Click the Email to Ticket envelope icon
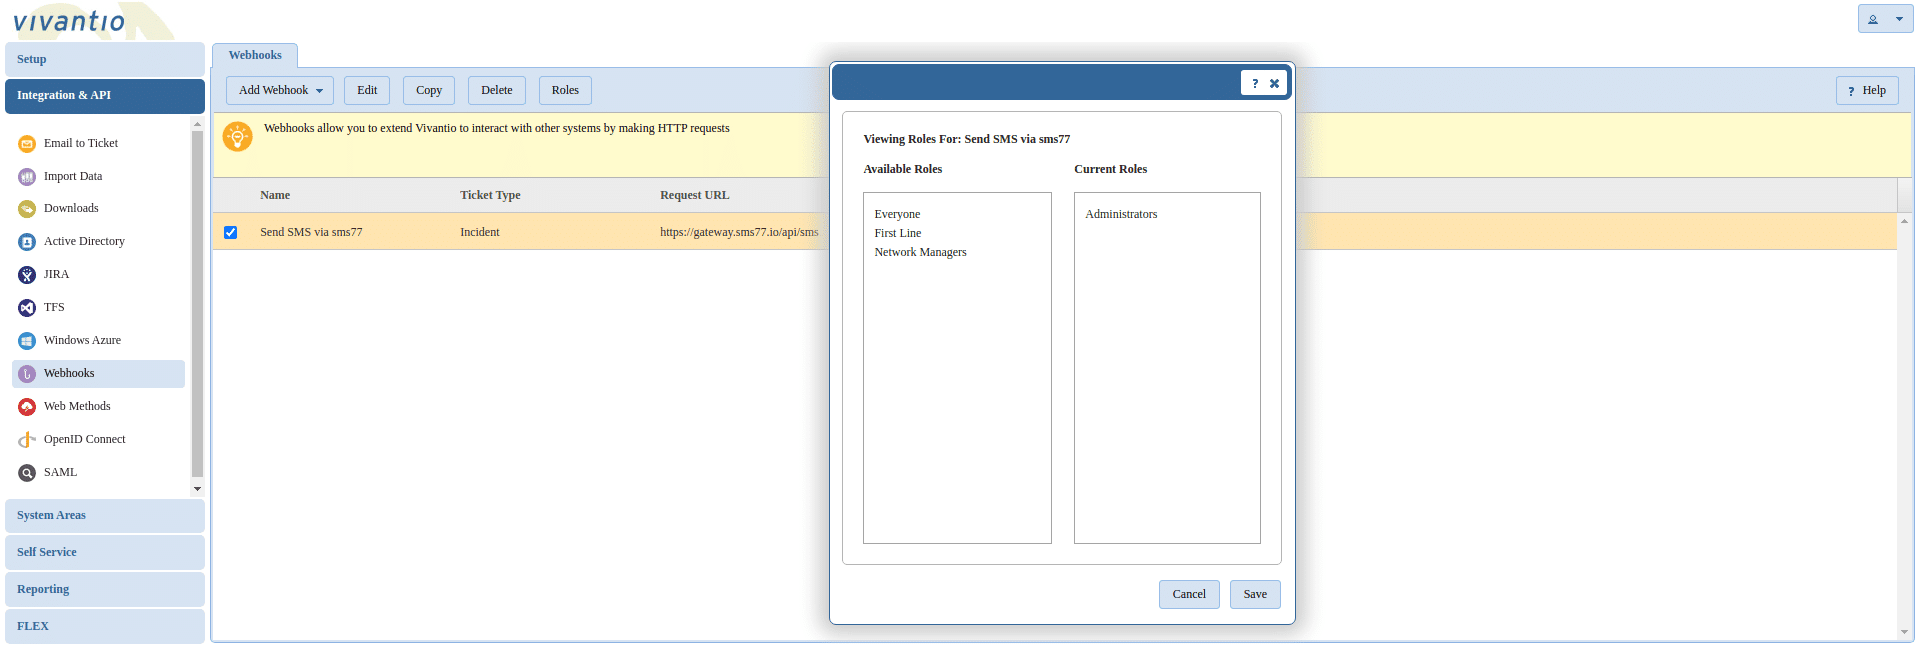This screenshot has height=651, width=1920. pos(27,144)
